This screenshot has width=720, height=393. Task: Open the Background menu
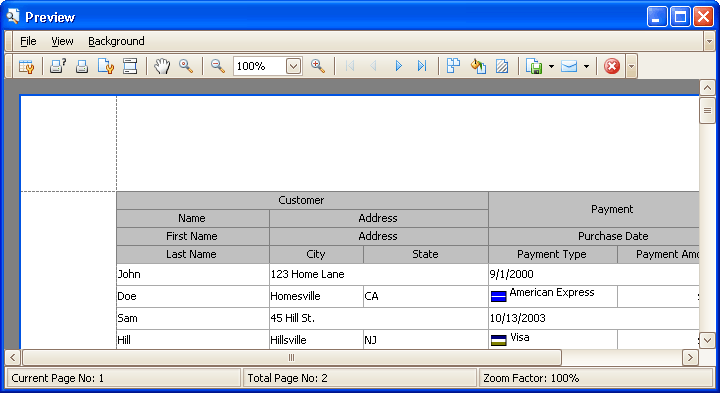coord(116,41)
